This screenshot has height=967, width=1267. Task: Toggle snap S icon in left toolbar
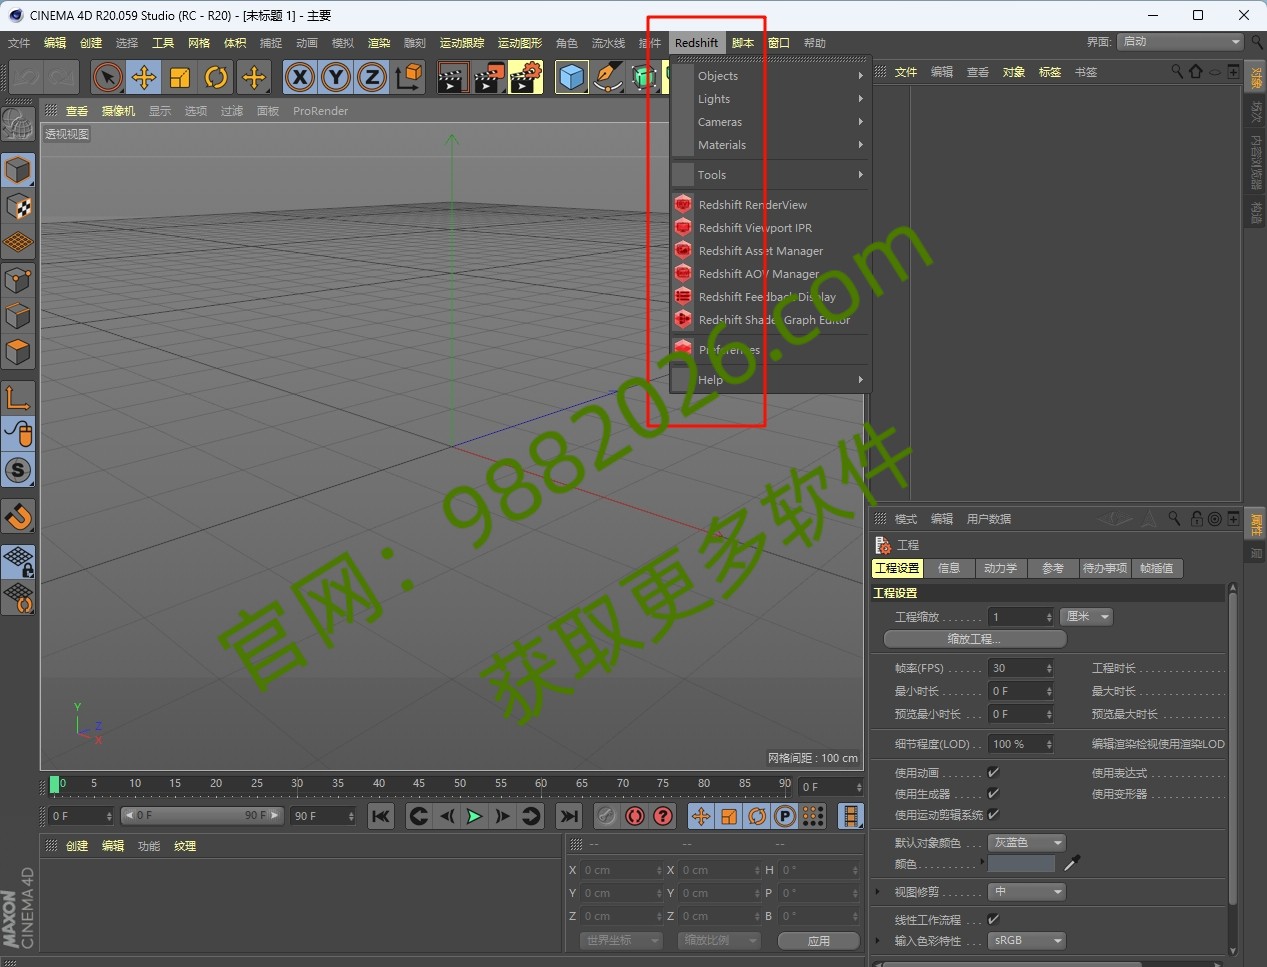(18, 470)
